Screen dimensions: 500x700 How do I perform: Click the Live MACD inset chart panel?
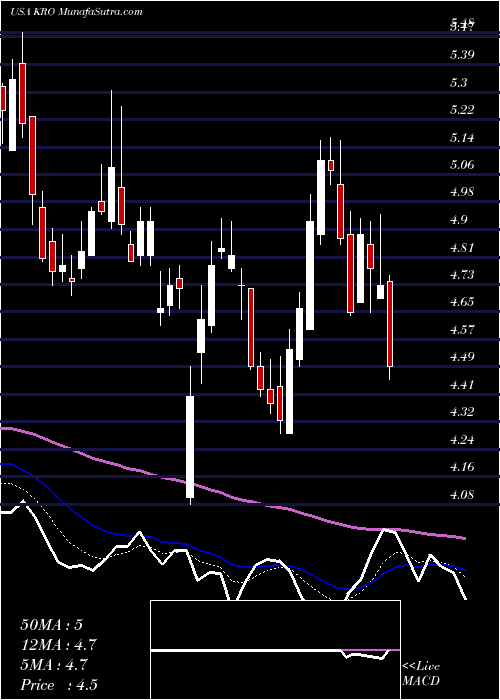pyautogui.click(x=275, y=650)
